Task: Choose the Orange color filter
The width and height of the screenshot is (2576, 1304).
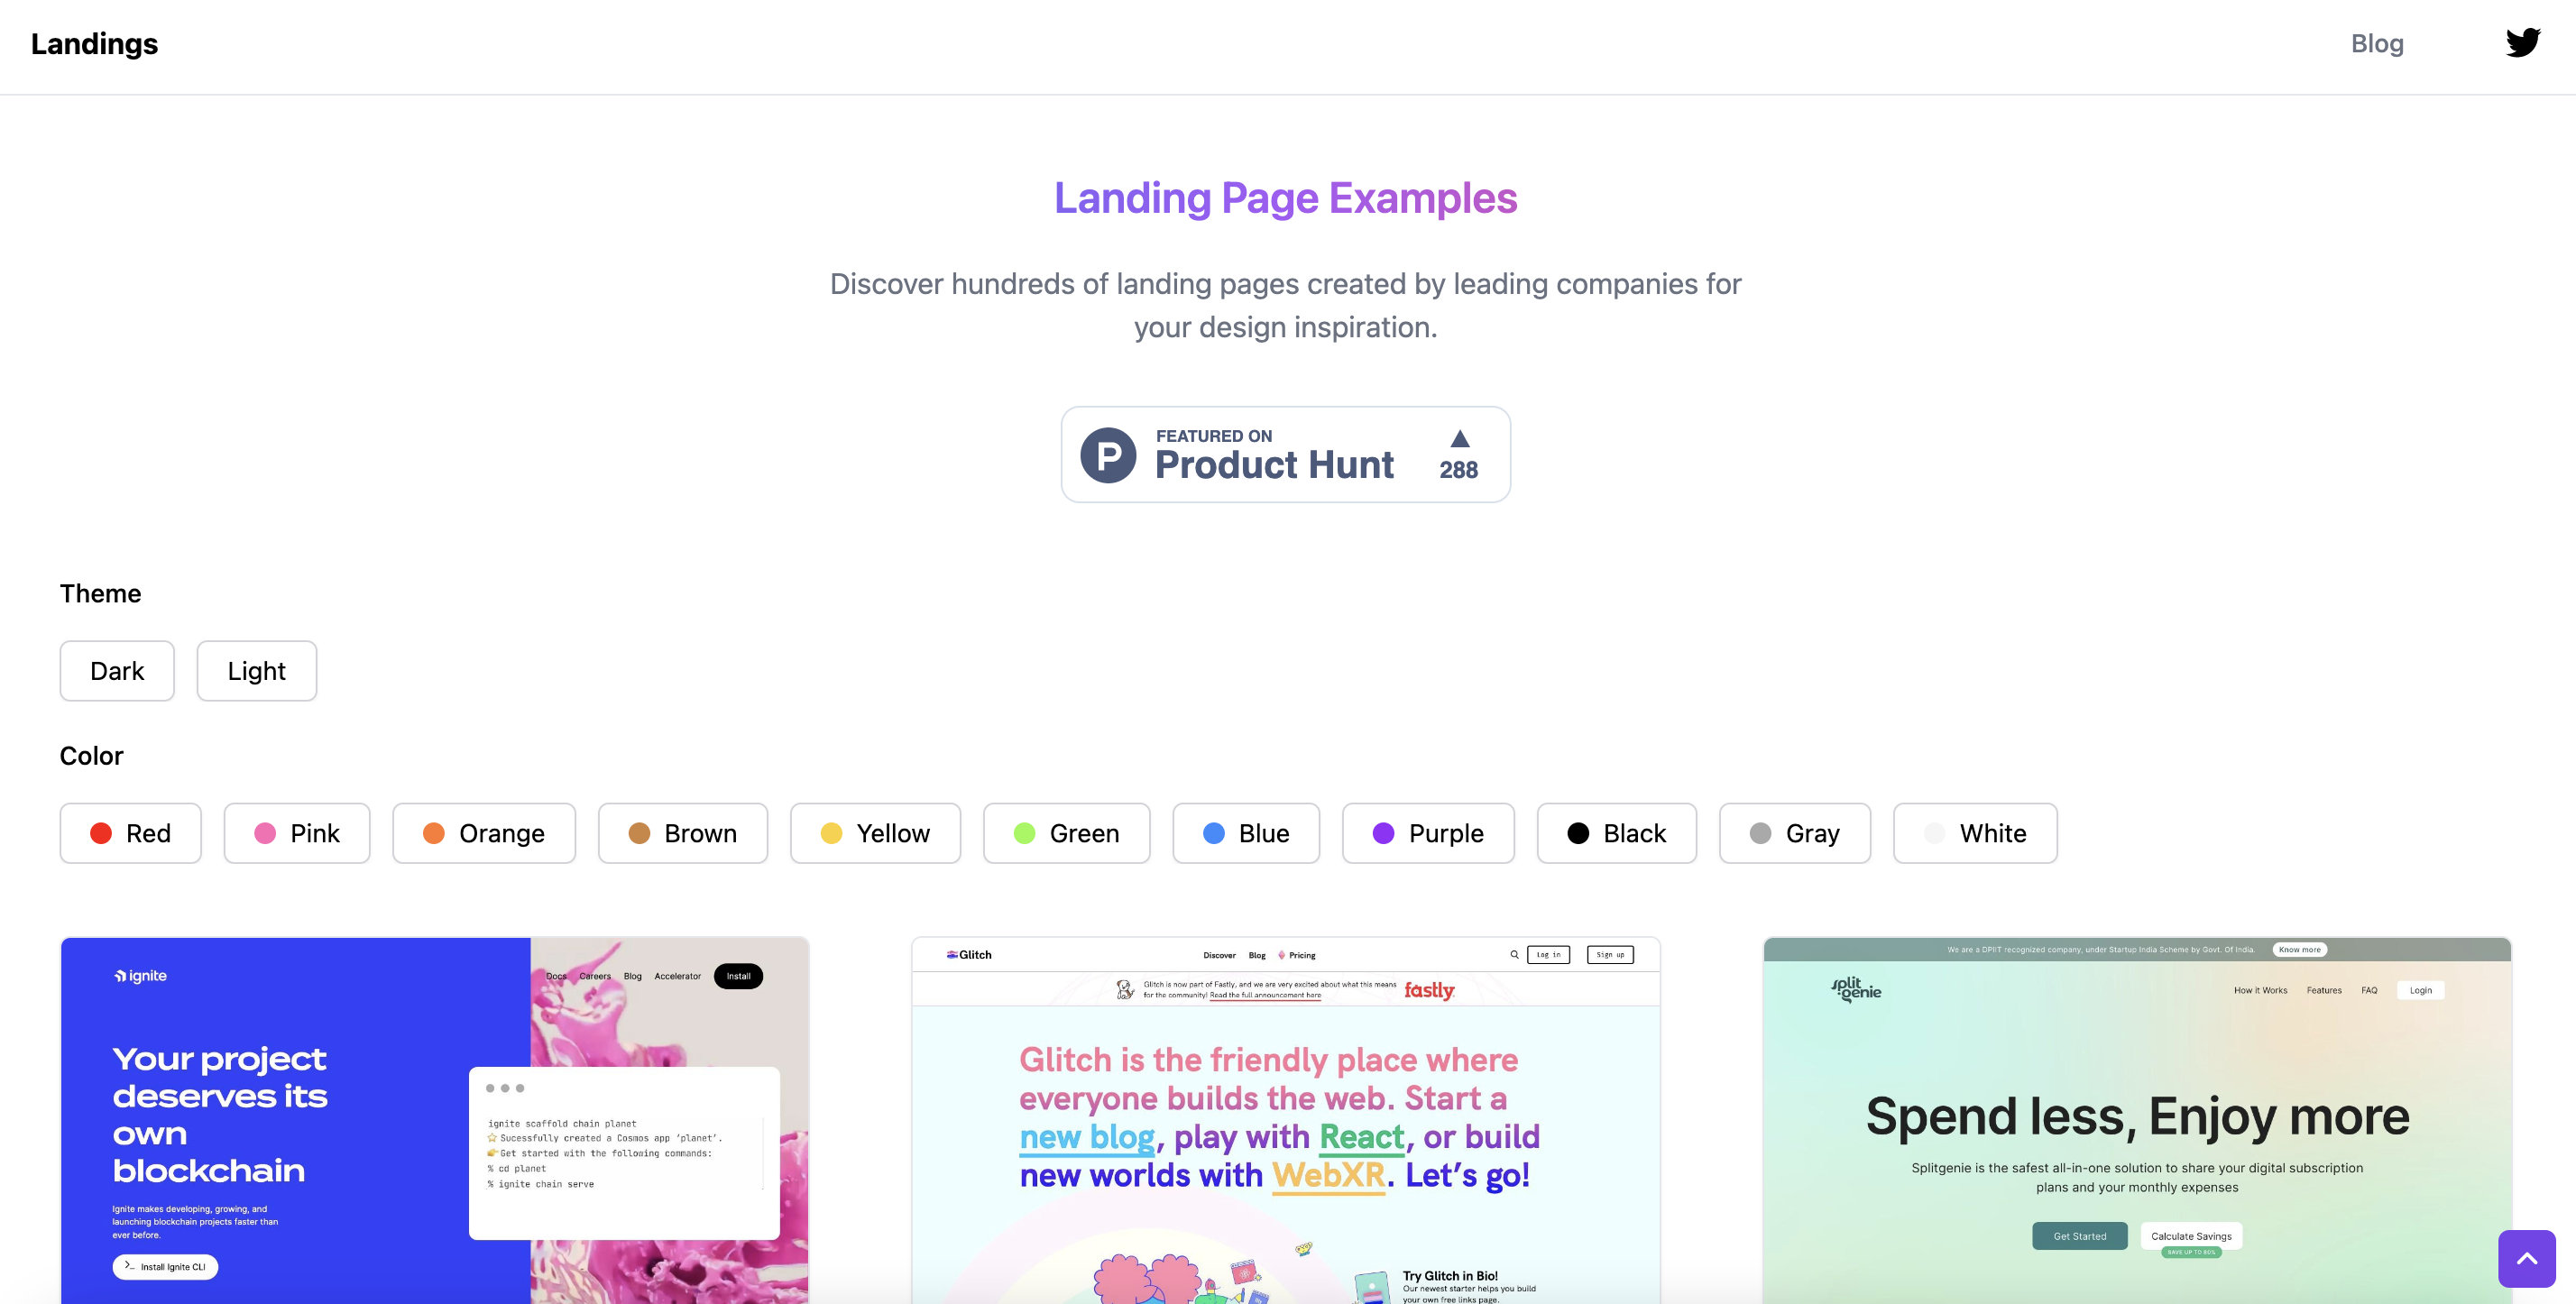Action: (484, 833)
